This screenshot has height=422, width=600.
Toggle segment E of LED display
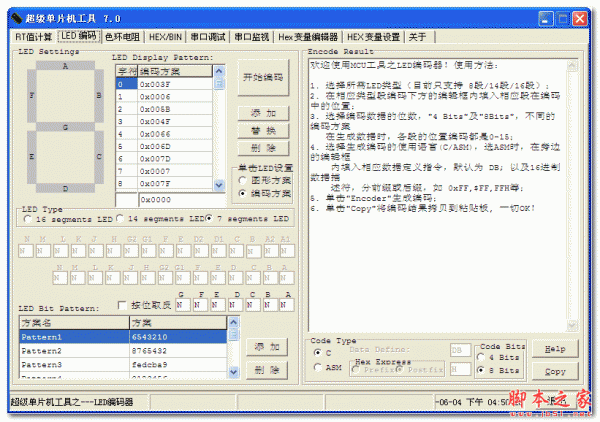pos(32,157)
